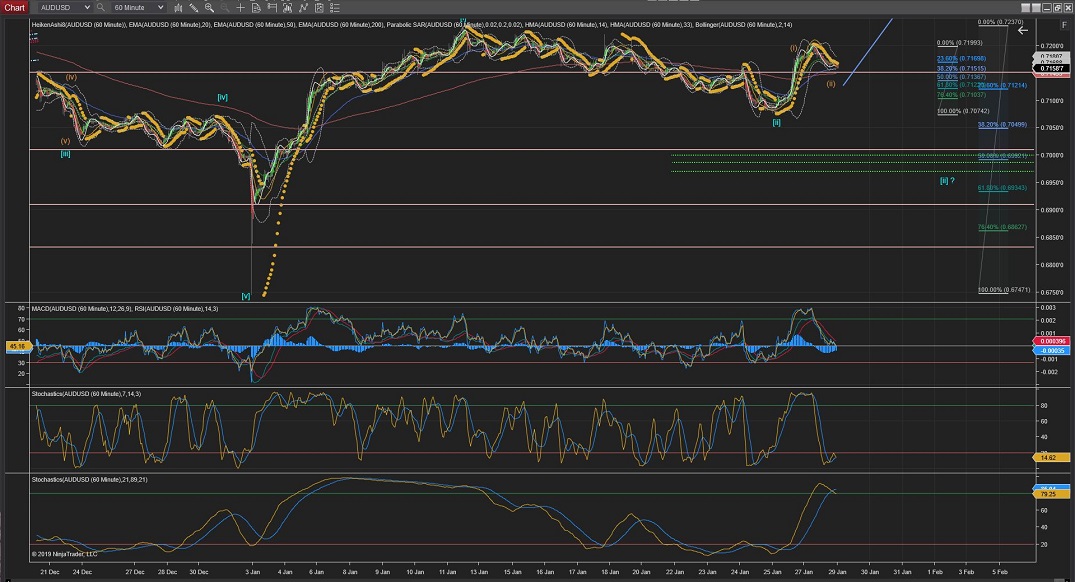1075x582 pixels.
Task: Click the 0.70000 price axis label
Action: point(1052,155)
